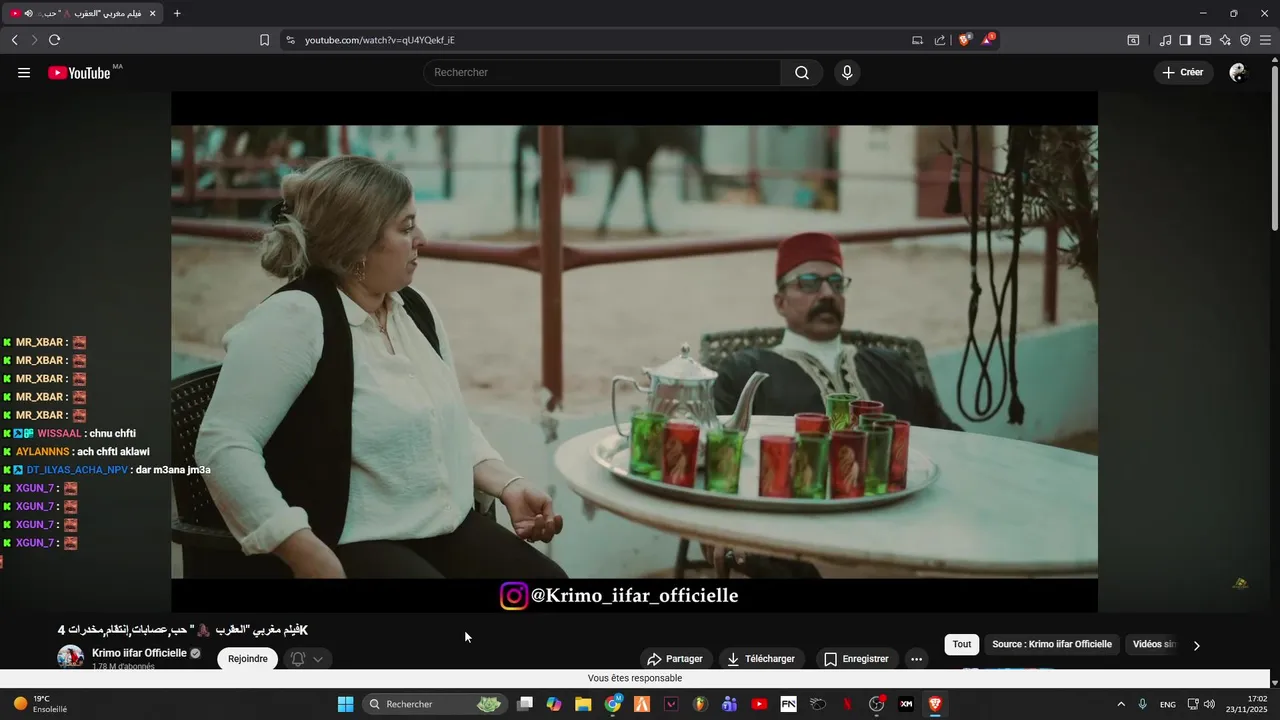Viewport: 1280px width, 720px height.
Task: Click the address bar URL
Action: [x=380, y=40]
